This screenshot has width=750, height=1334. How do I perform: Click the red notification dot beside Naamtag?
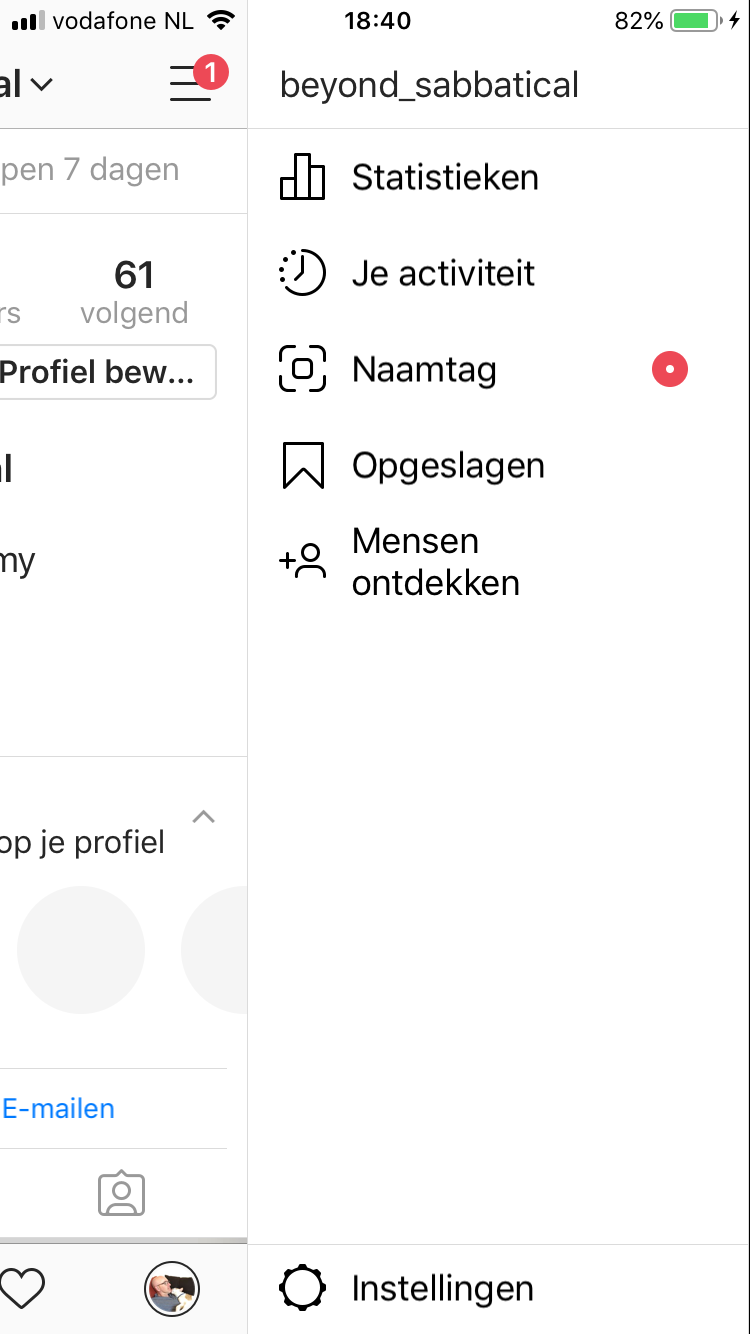(x=670, y=370)
